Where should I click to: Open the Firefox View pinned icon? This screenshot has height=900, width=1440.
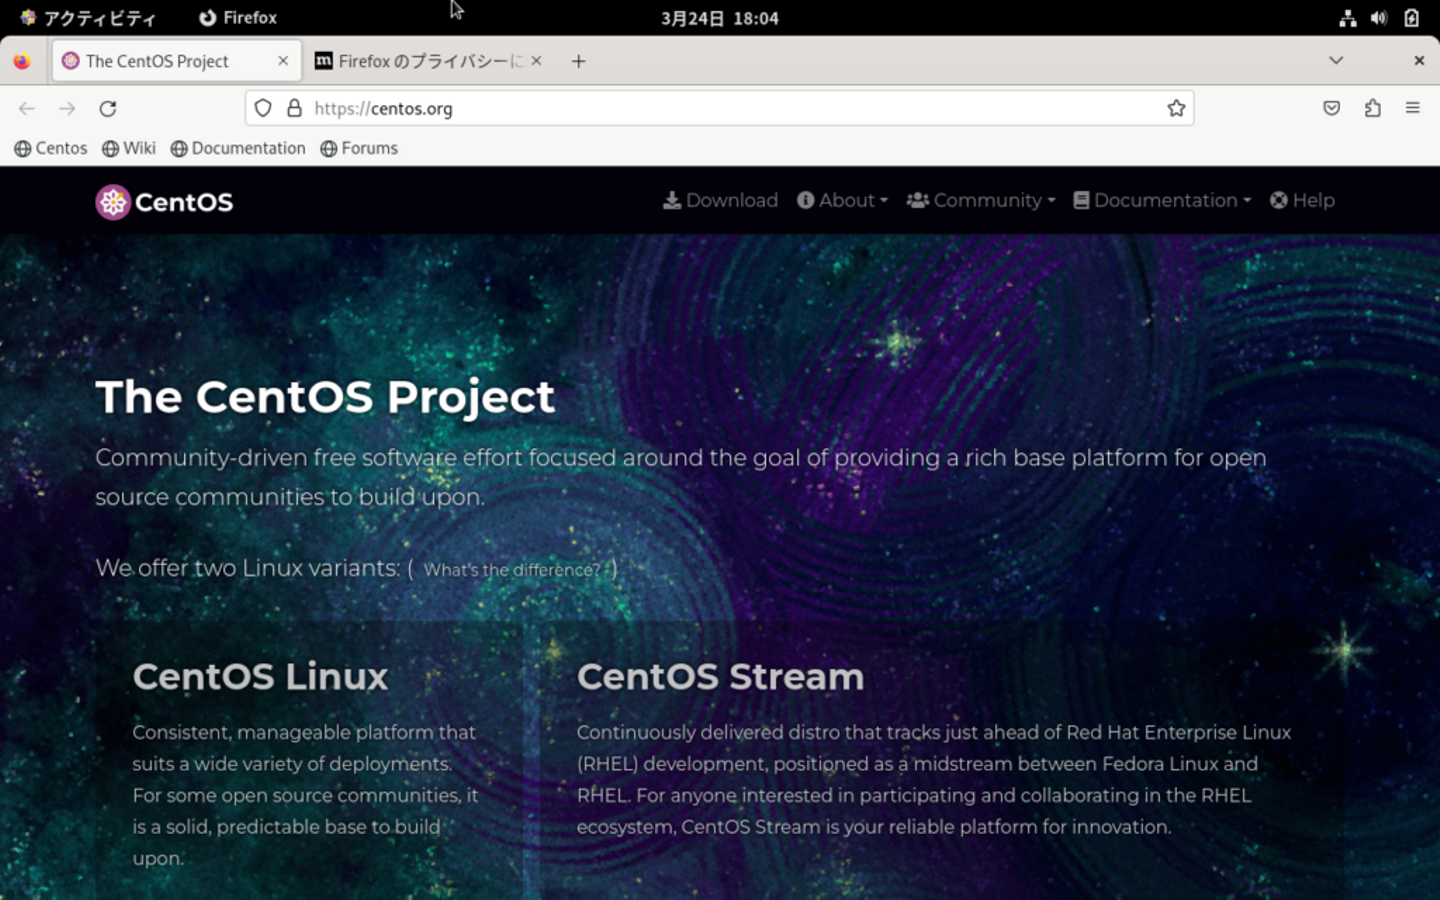click(x=22, y=61)
